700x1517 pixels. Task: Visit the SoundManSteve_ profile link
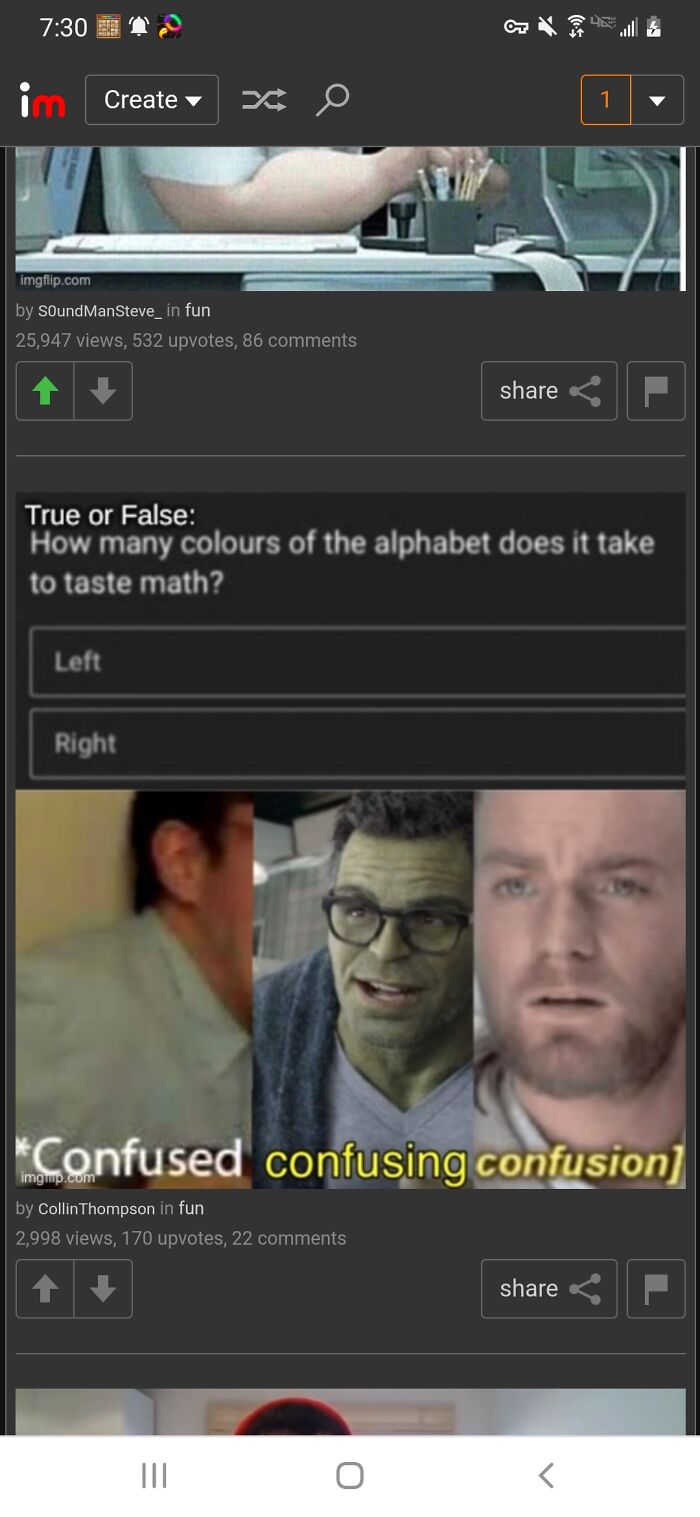(x=100, y=311)
